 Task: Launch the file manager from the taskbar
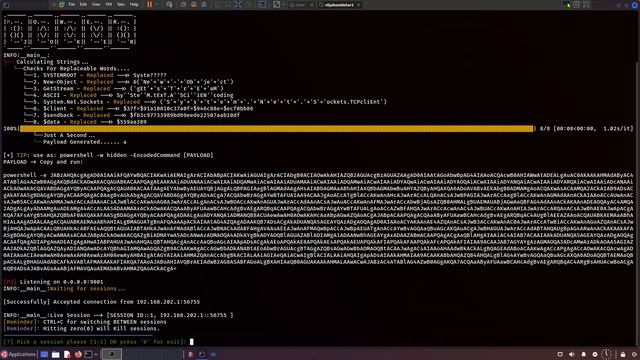coord(56,354)
